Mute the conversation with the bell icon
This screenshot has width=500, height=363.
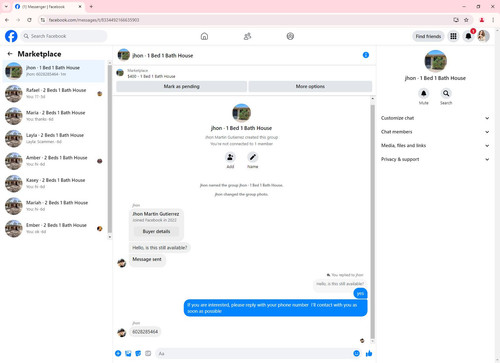click(423, 93)
